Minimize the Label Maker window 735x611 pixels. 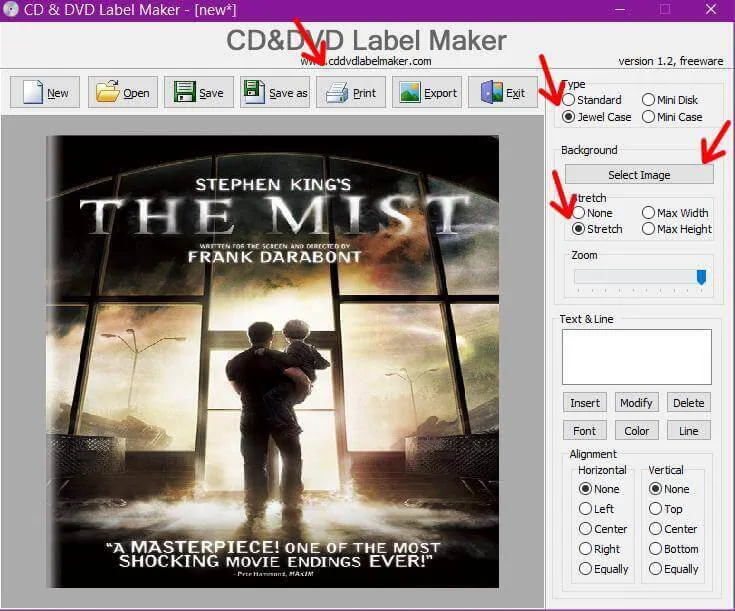point(620,9)
